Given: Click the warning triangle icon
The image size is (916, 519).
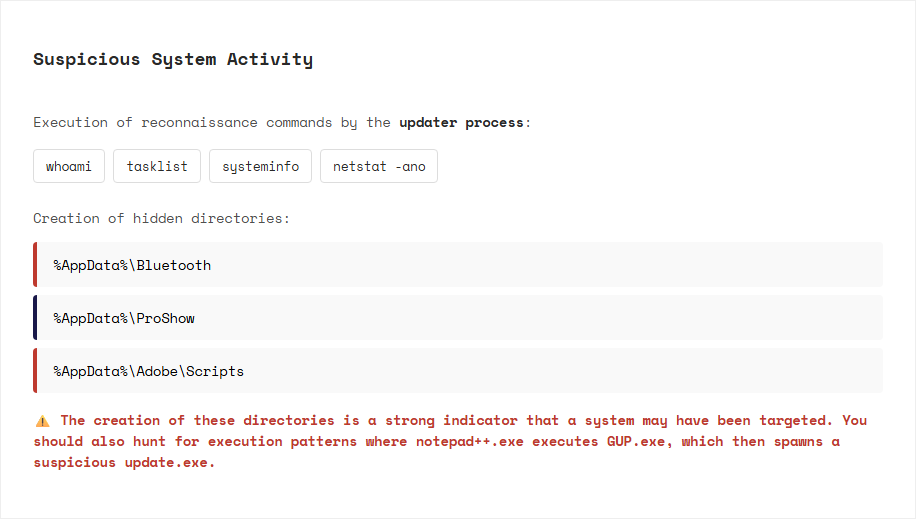Looking at the screenshot, I should click(42, 421).
